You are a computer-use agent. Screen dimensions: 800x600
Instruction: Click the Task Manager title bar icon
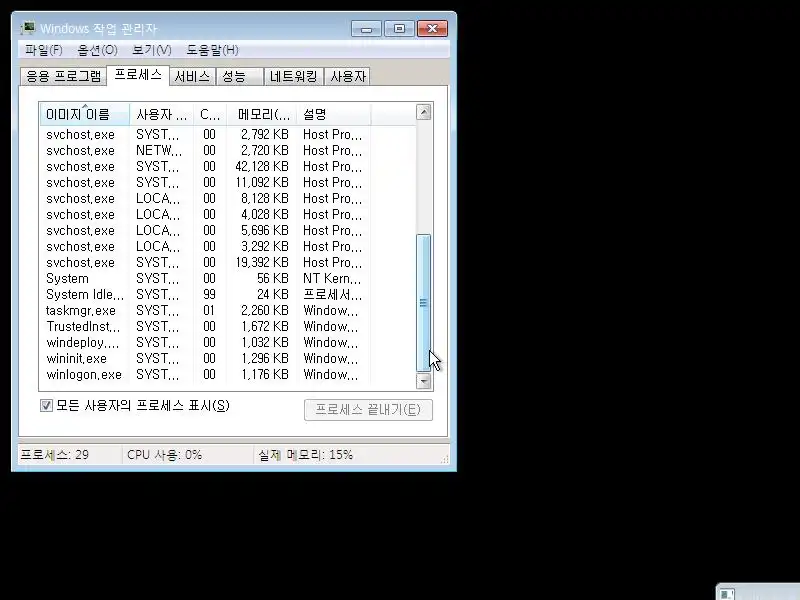coord(28,28)
